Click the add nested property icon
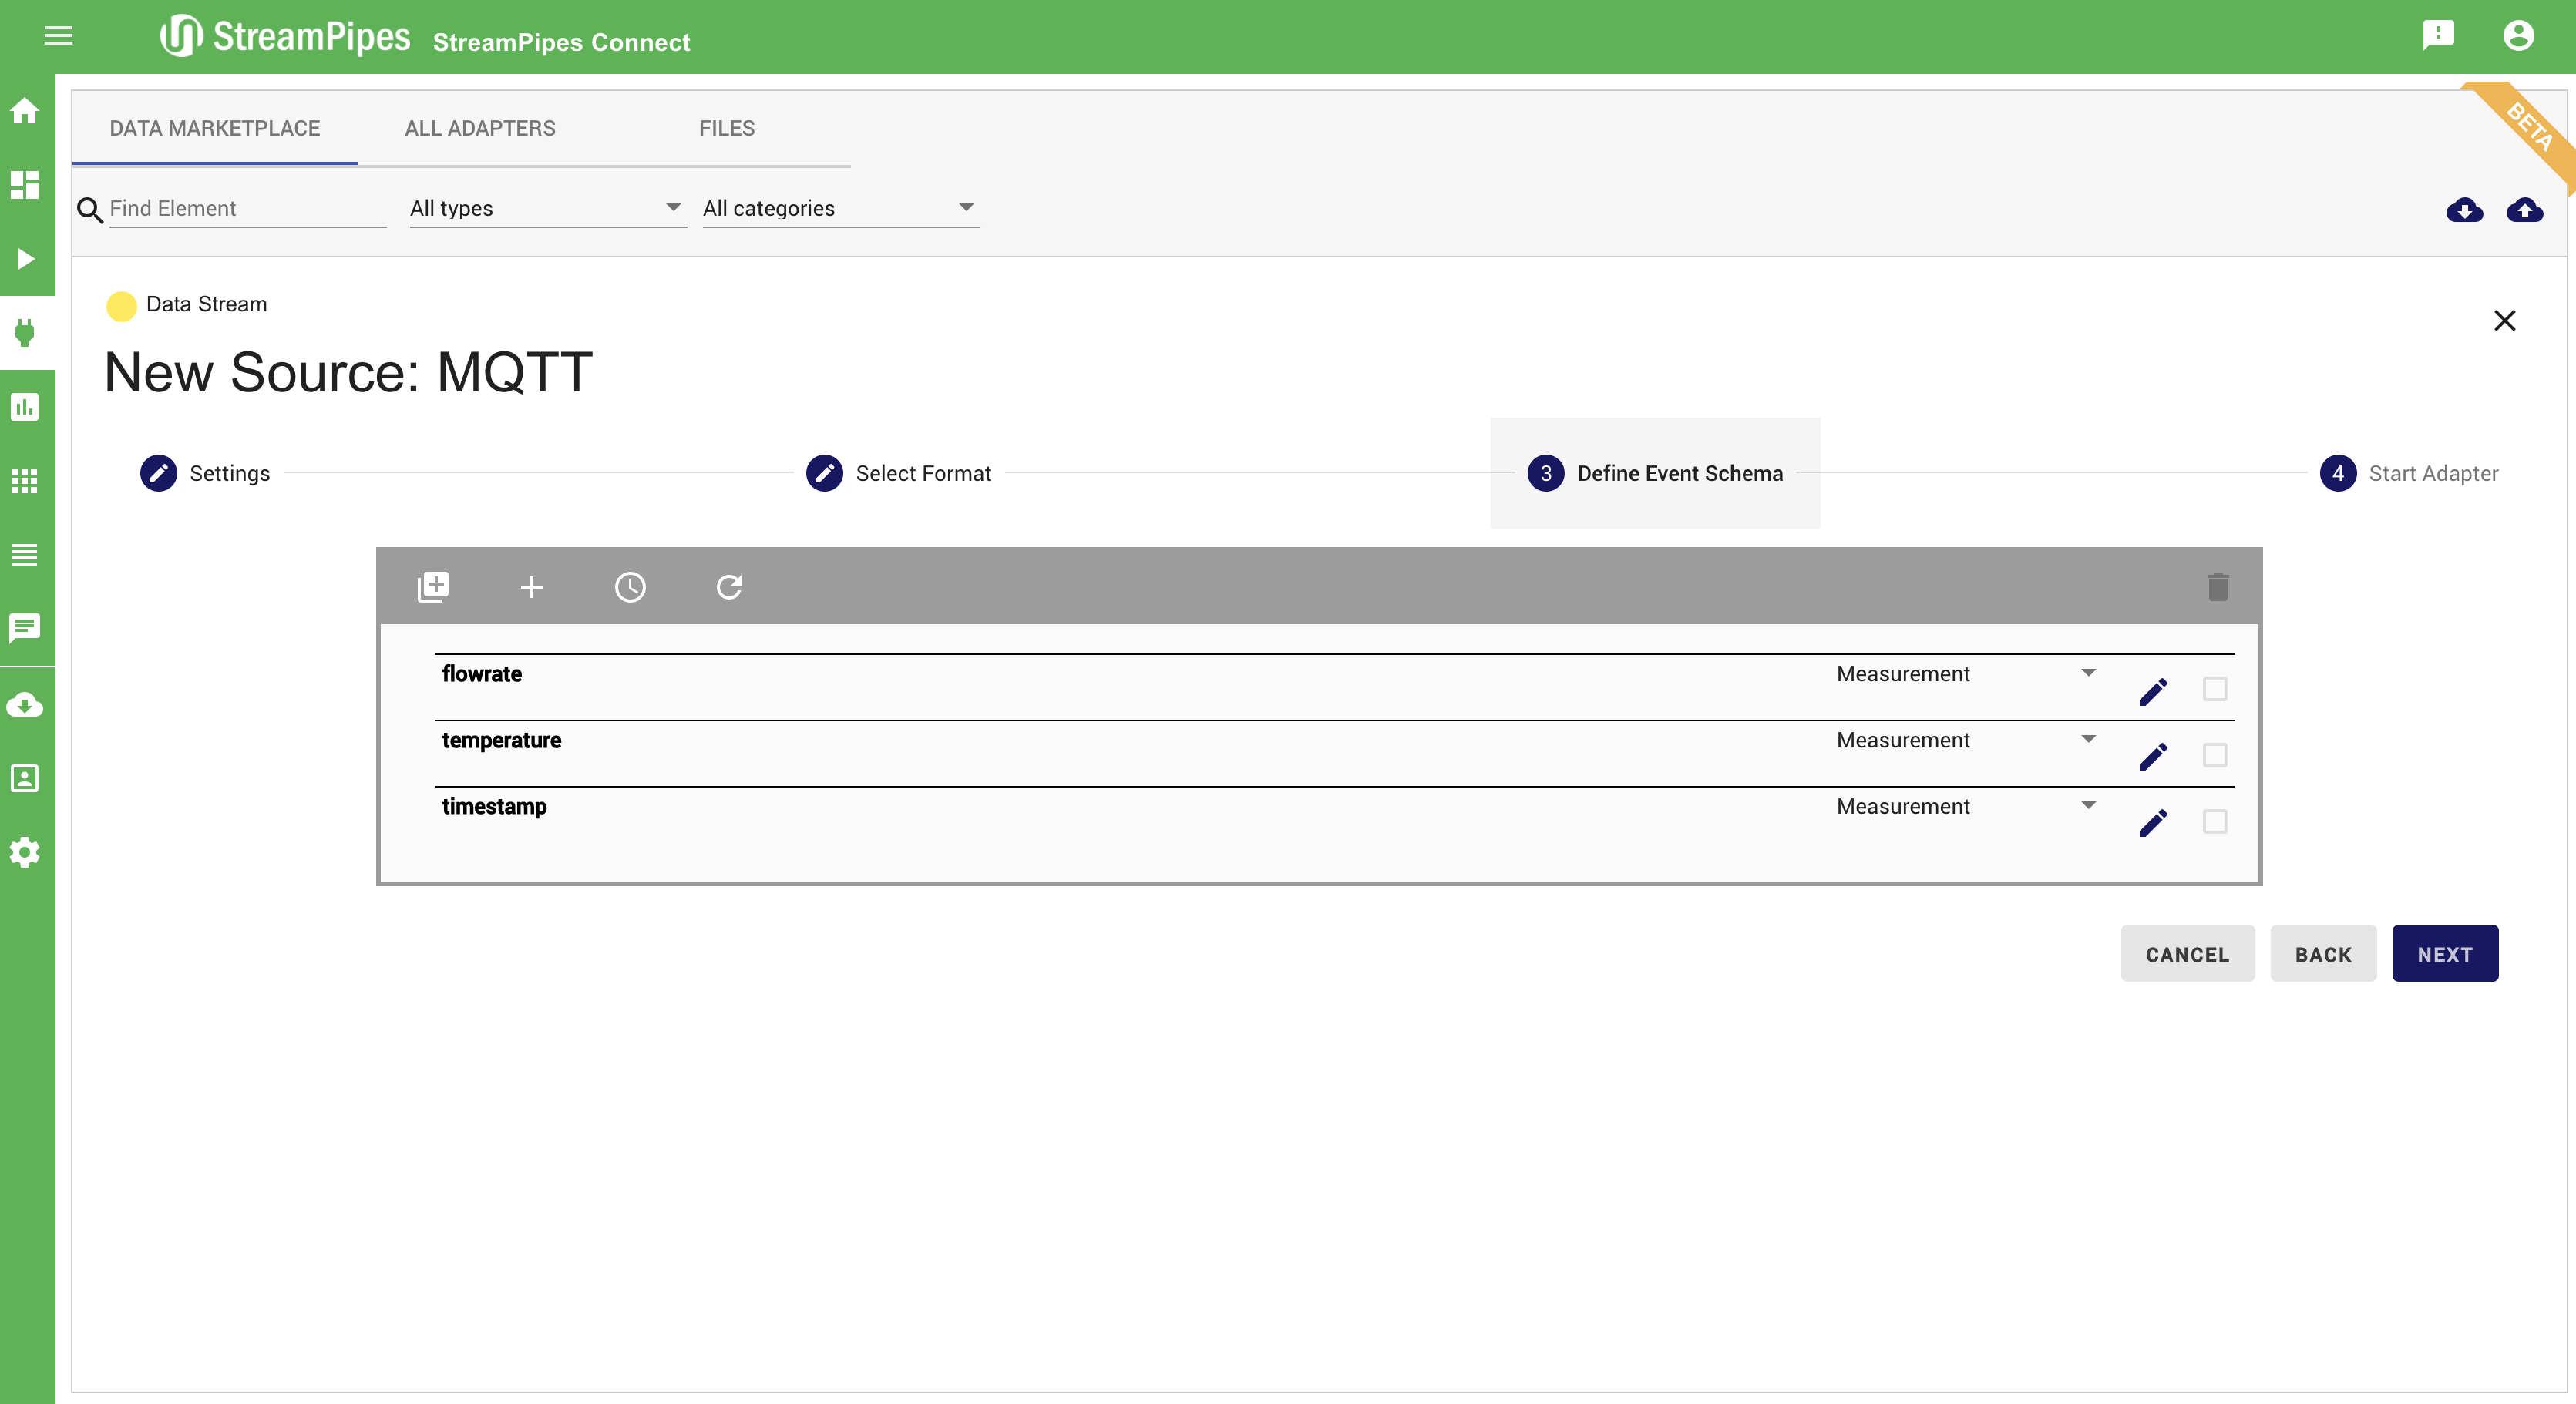Viewport: 2576px width, 1404px height. click(433, 586)
